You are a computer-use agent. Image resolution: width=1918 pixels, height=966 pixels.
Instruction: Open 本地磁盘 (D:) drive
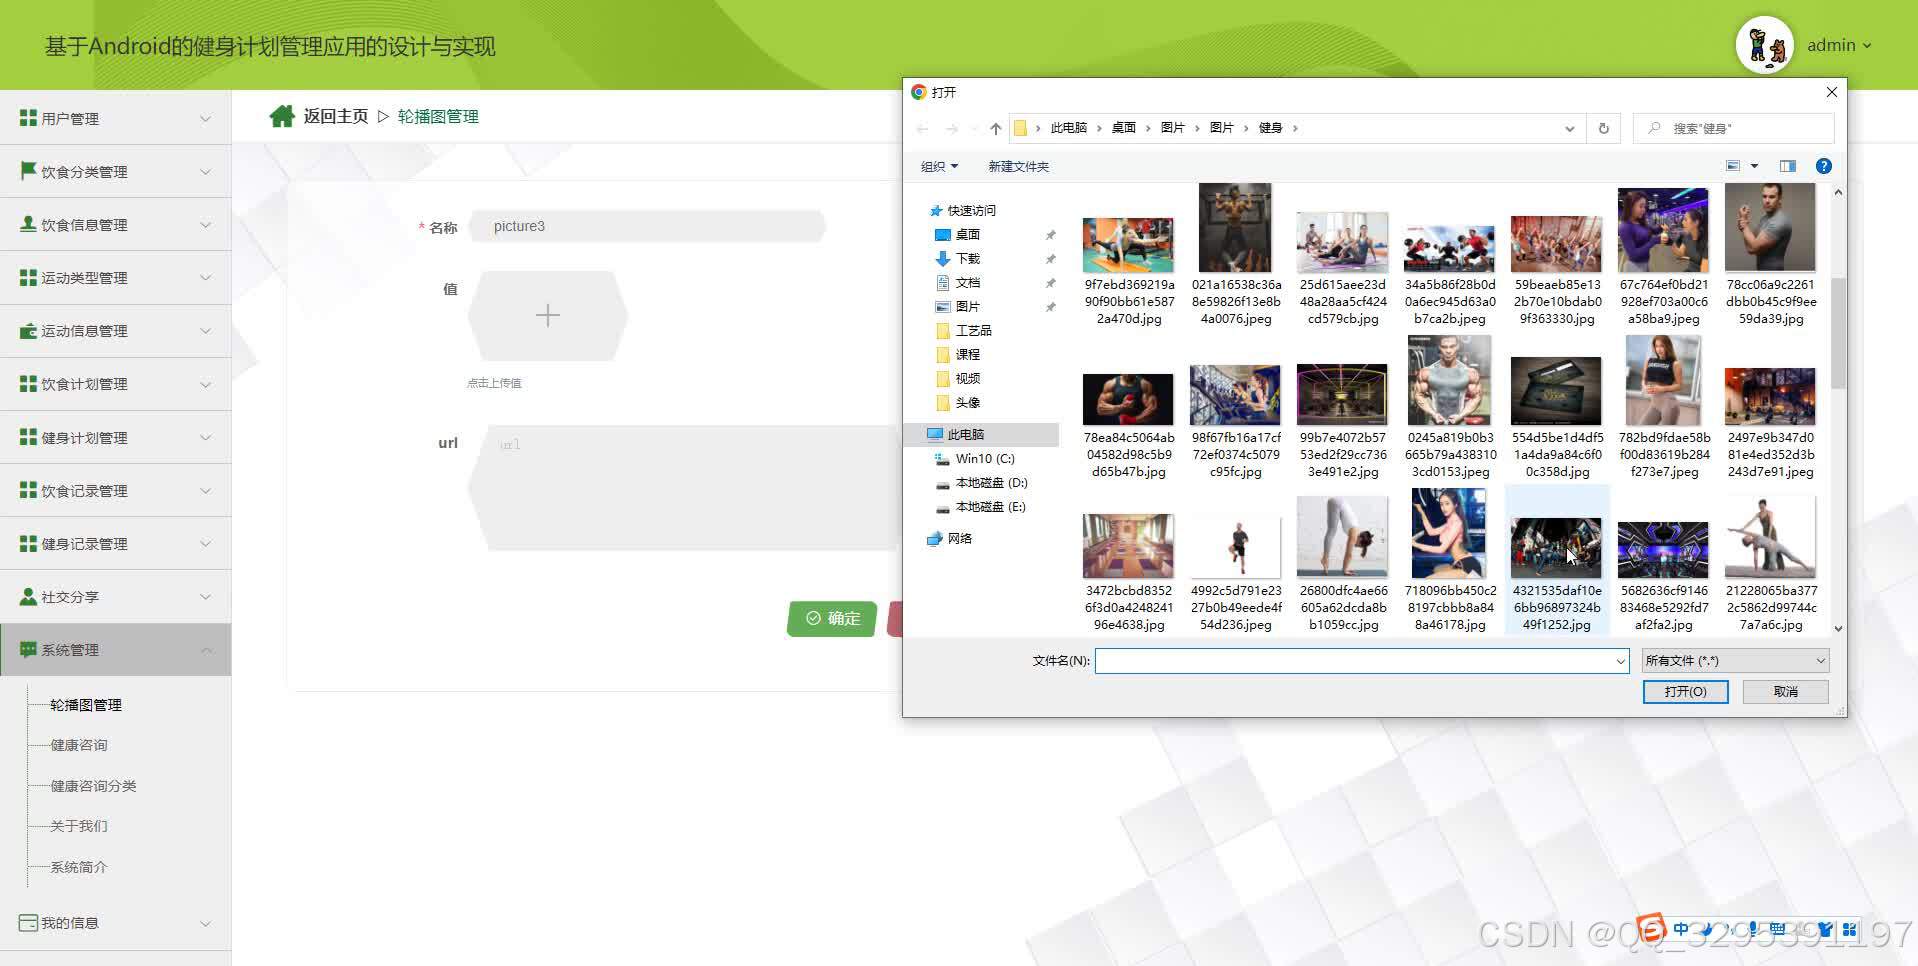point(990,482)
